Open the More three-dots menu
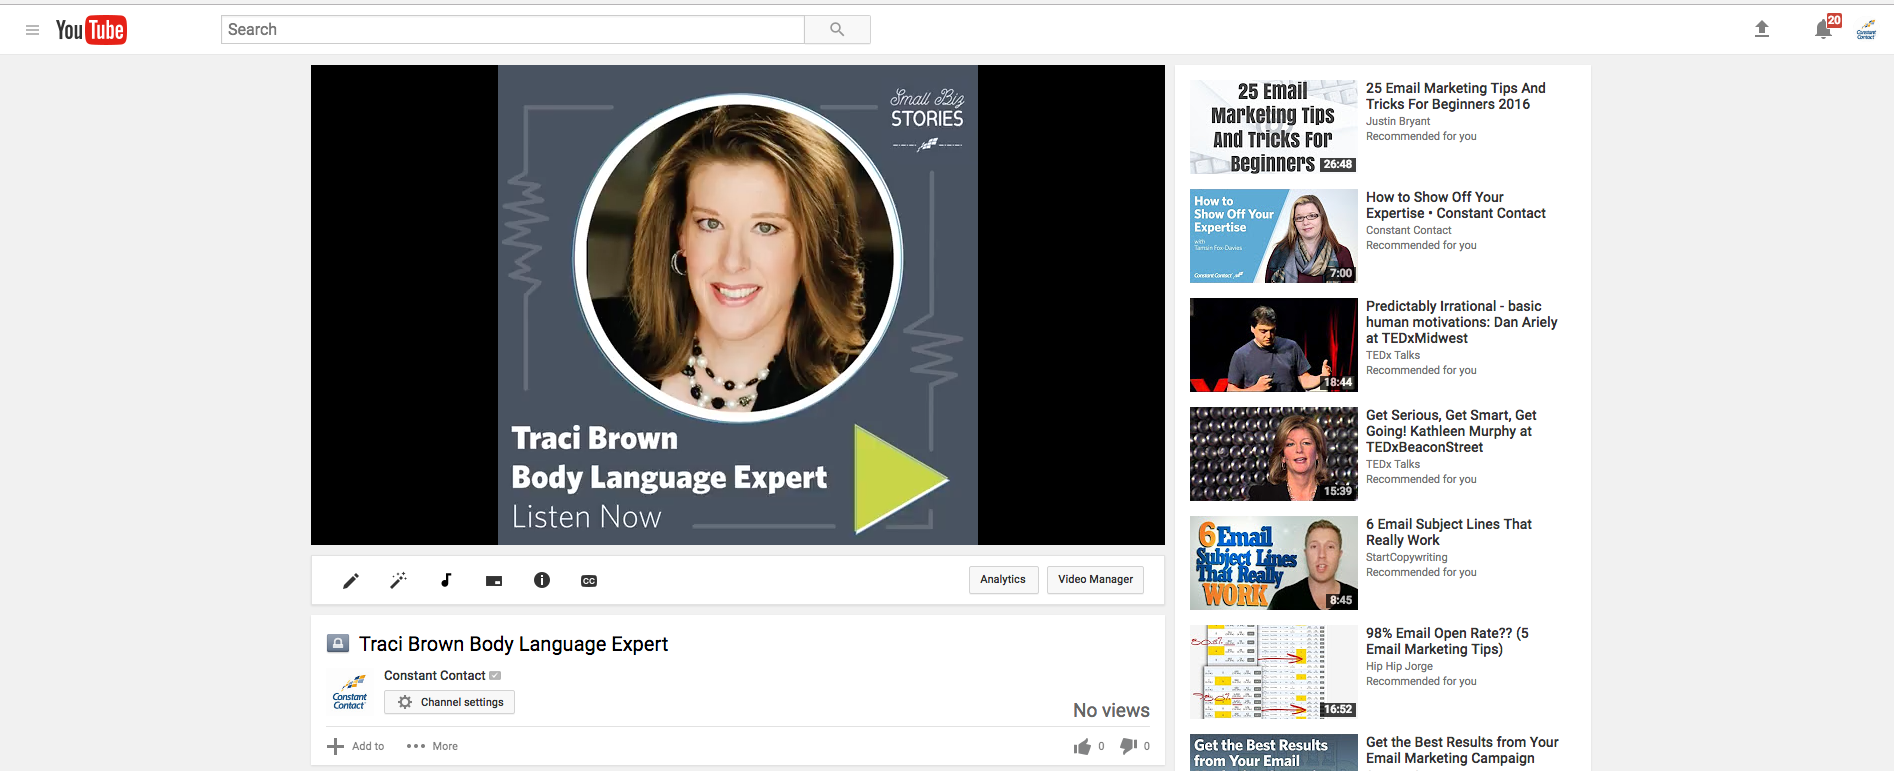Screen dimensions: 1894x771 (416, 746)
